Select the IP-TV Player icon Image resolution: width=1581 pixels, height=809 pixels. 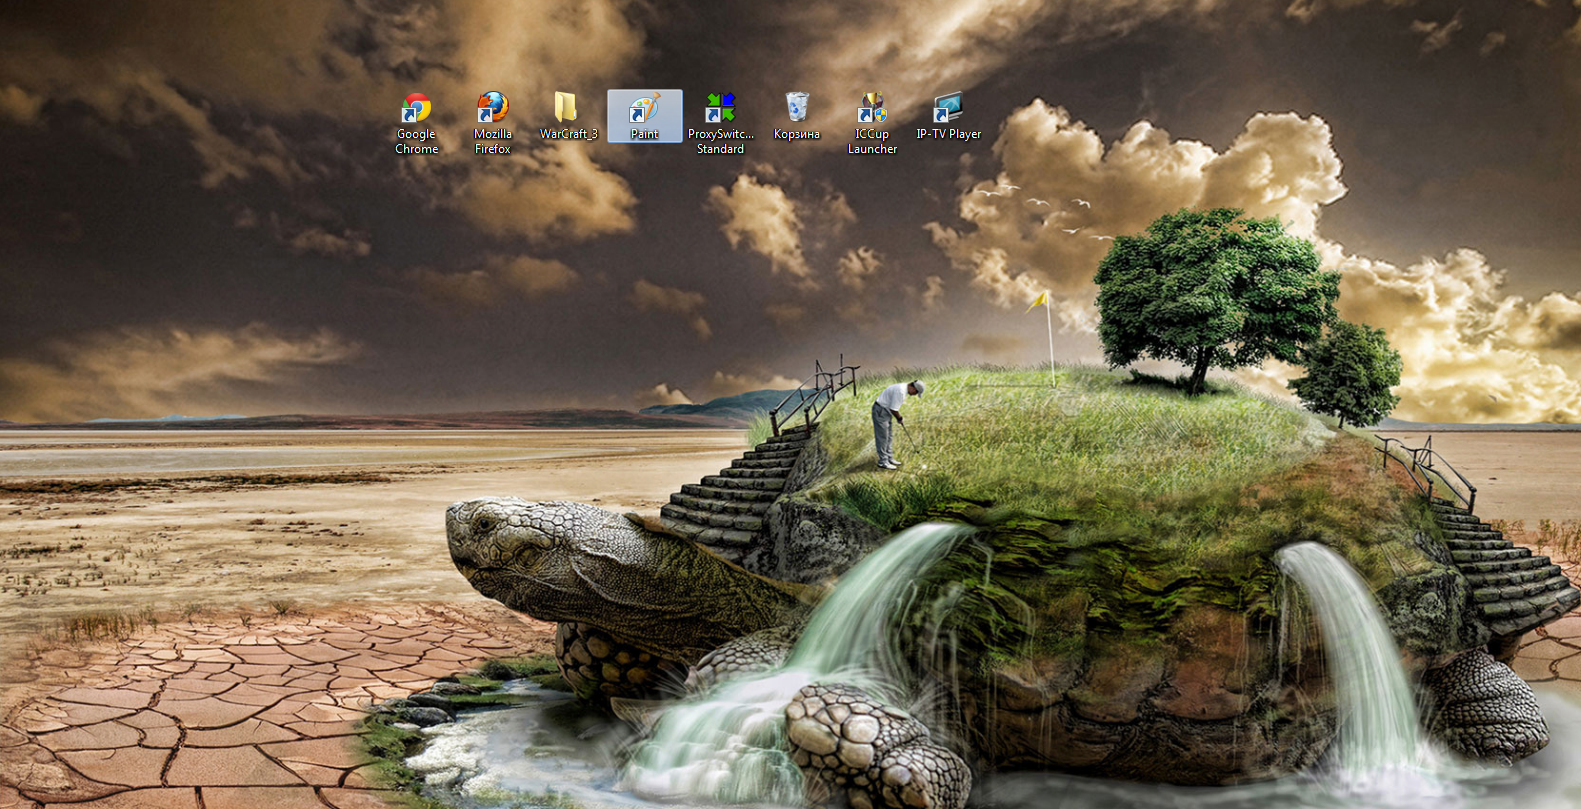(948, 108)
